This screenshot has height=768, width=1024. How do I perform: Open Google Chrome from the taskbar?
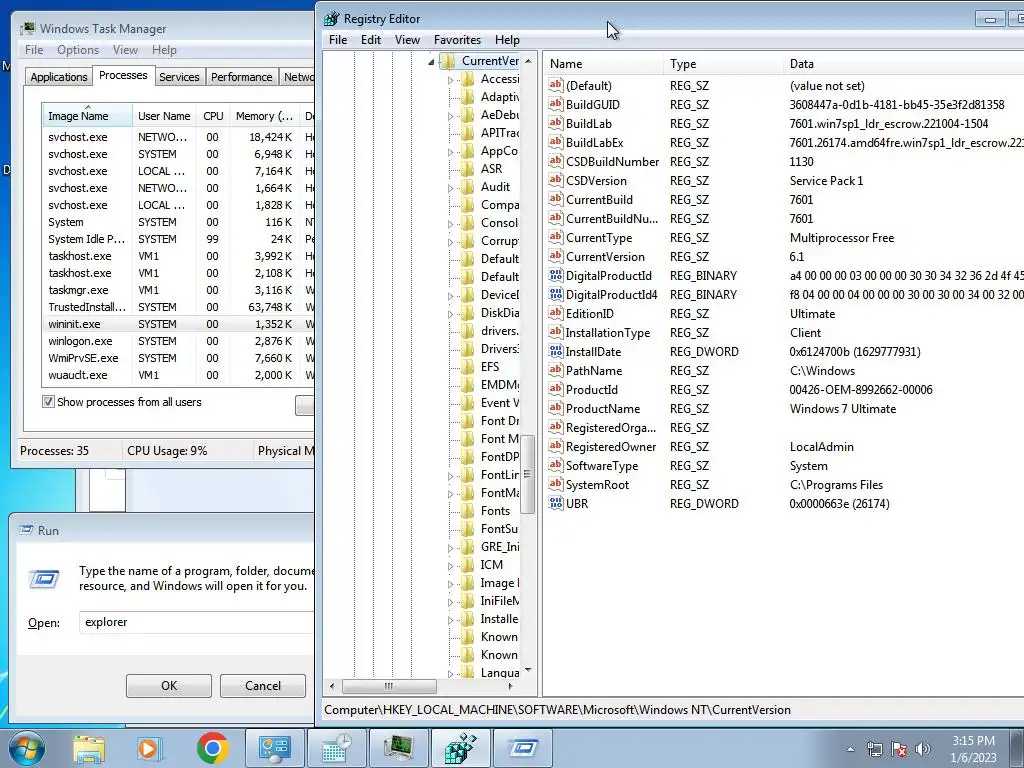point(212,748)
